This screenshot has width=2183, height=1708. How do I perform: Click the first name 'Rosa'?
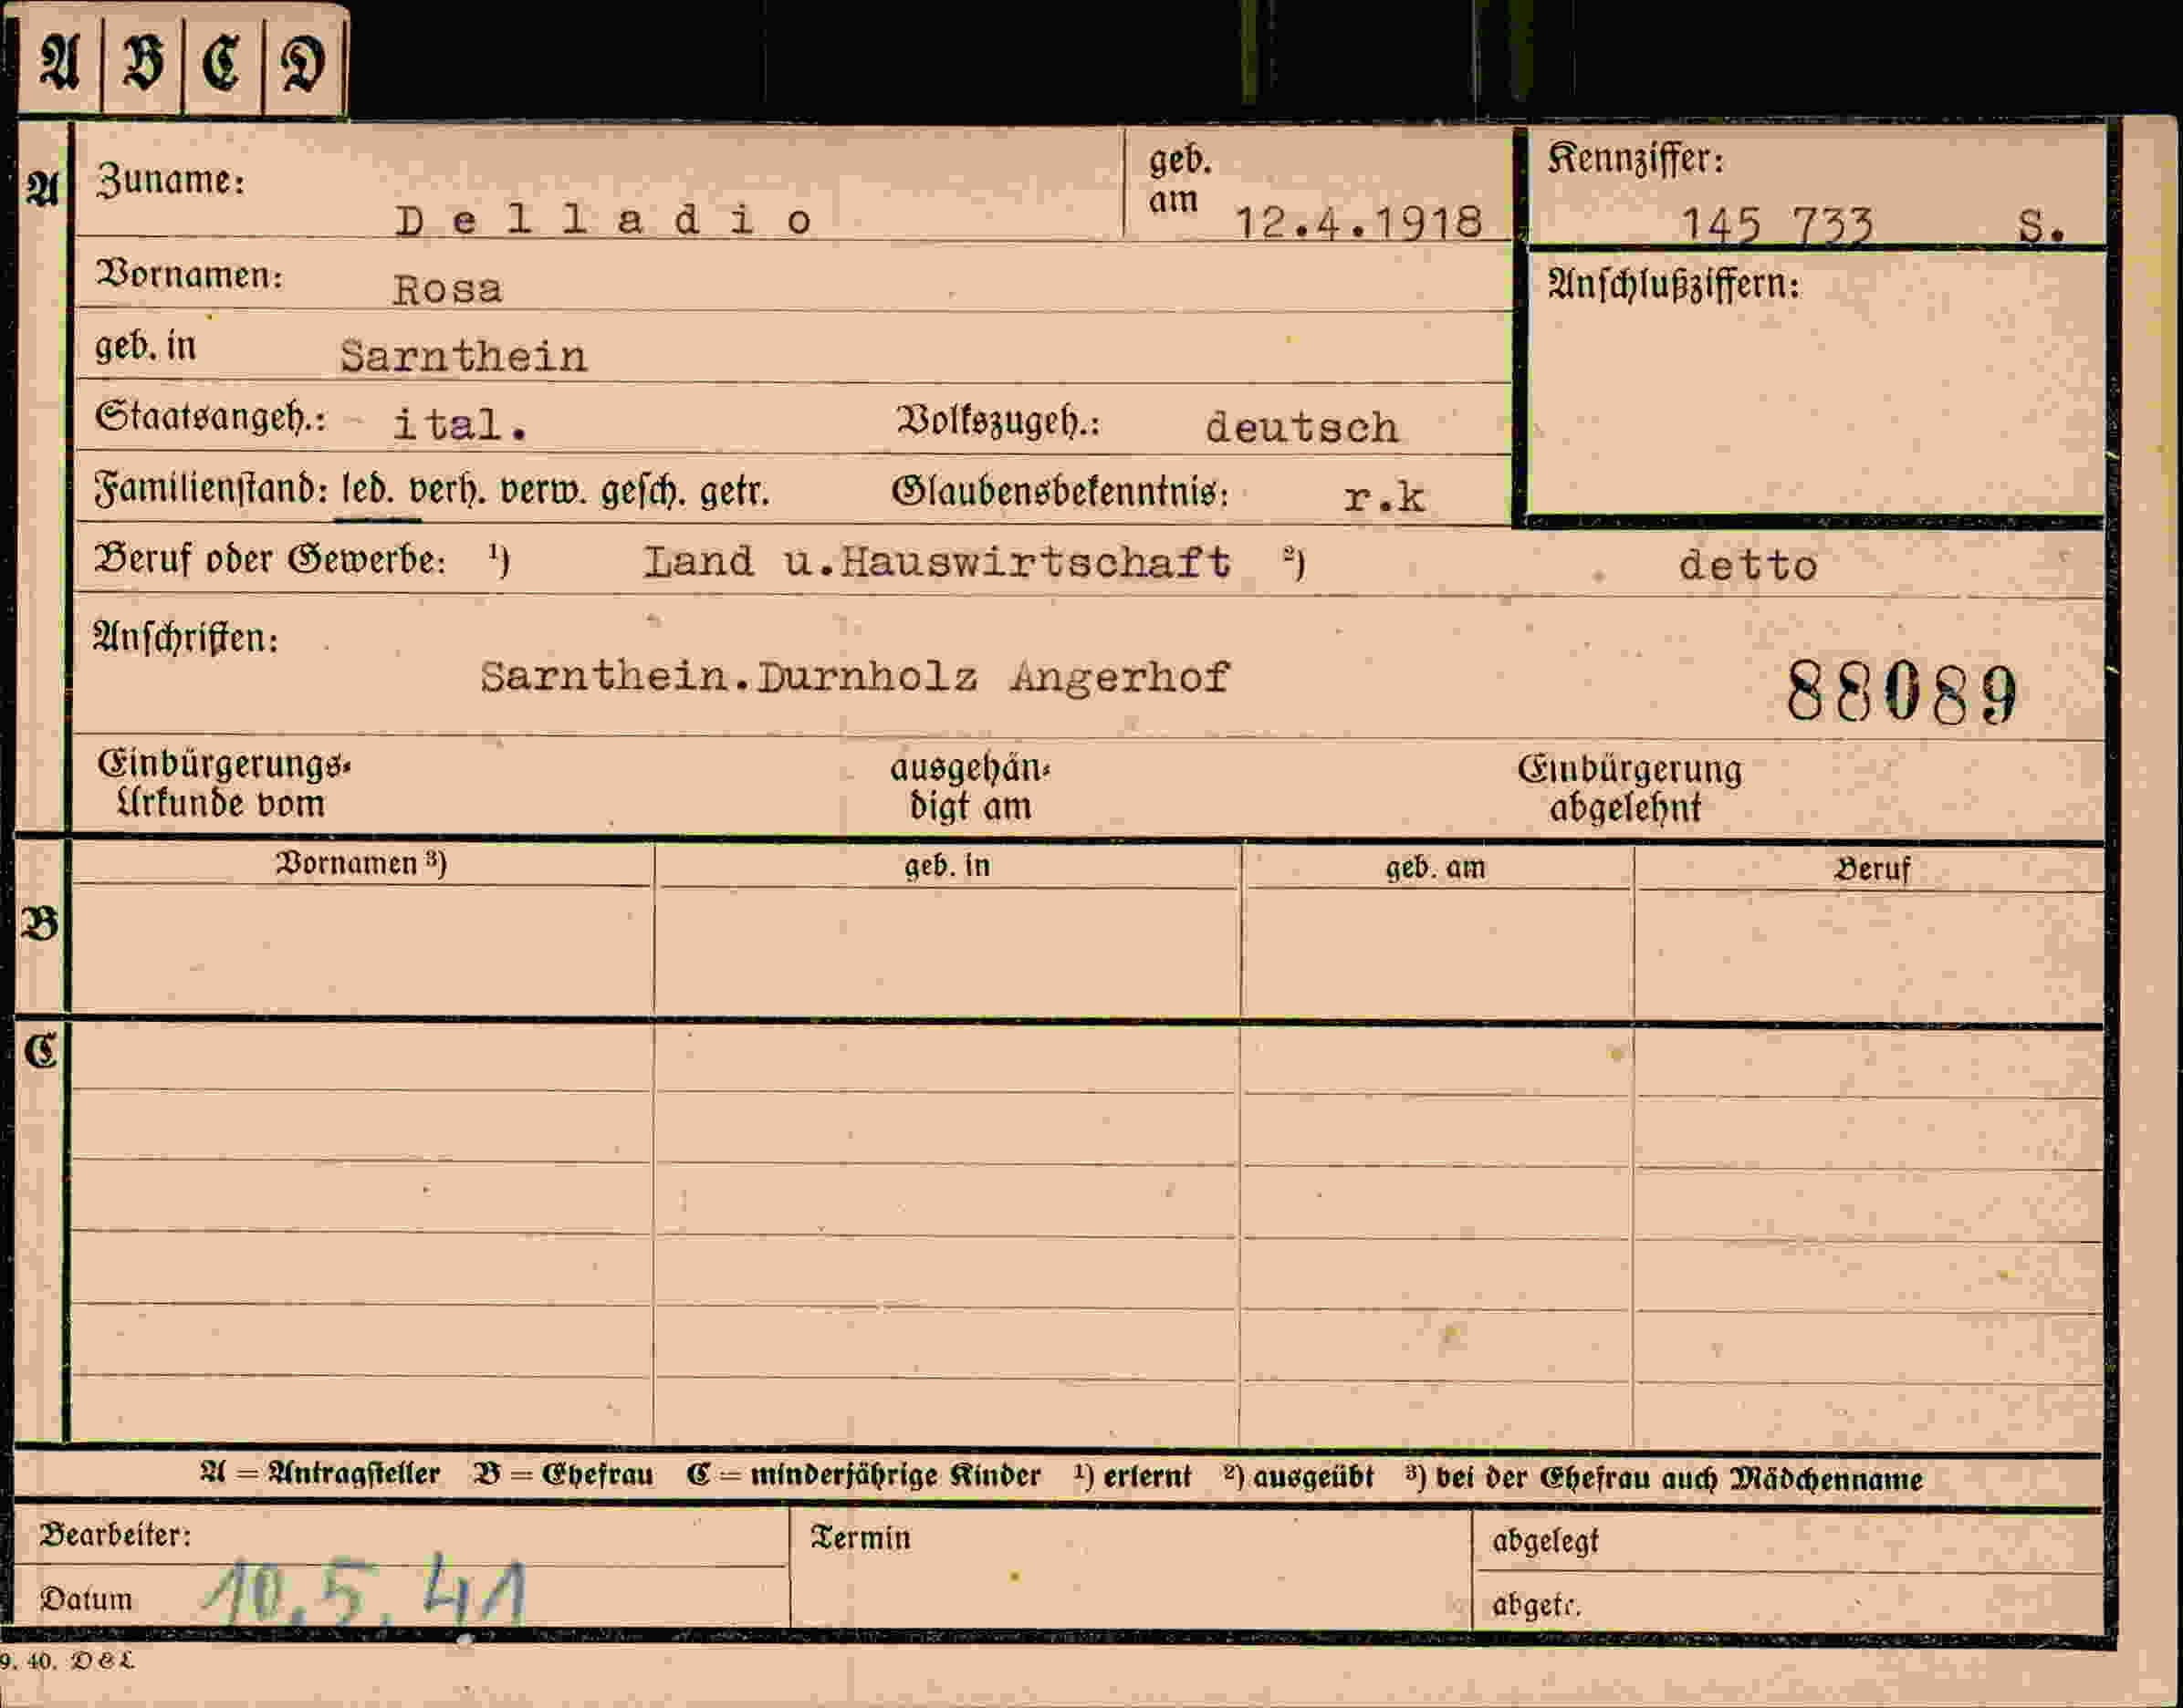pos(447,289)
